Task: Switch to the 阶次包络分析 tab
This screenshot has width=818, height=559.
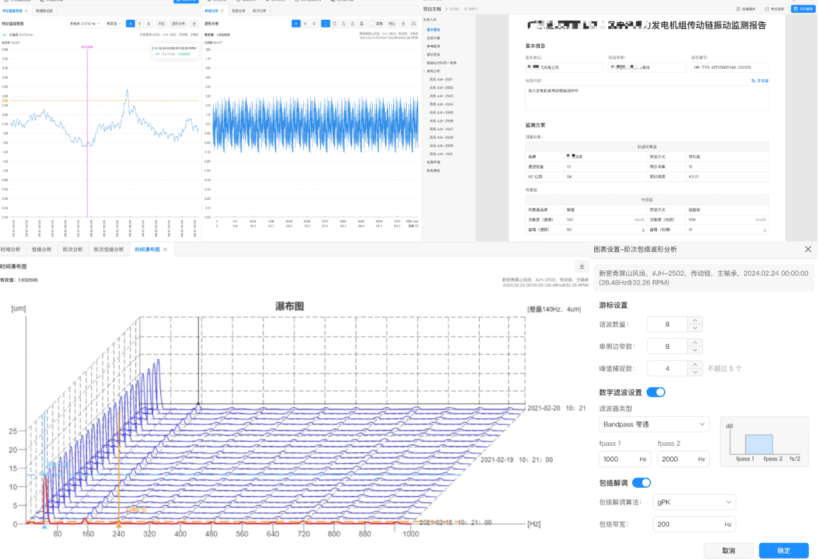Action: coord(108,249)
